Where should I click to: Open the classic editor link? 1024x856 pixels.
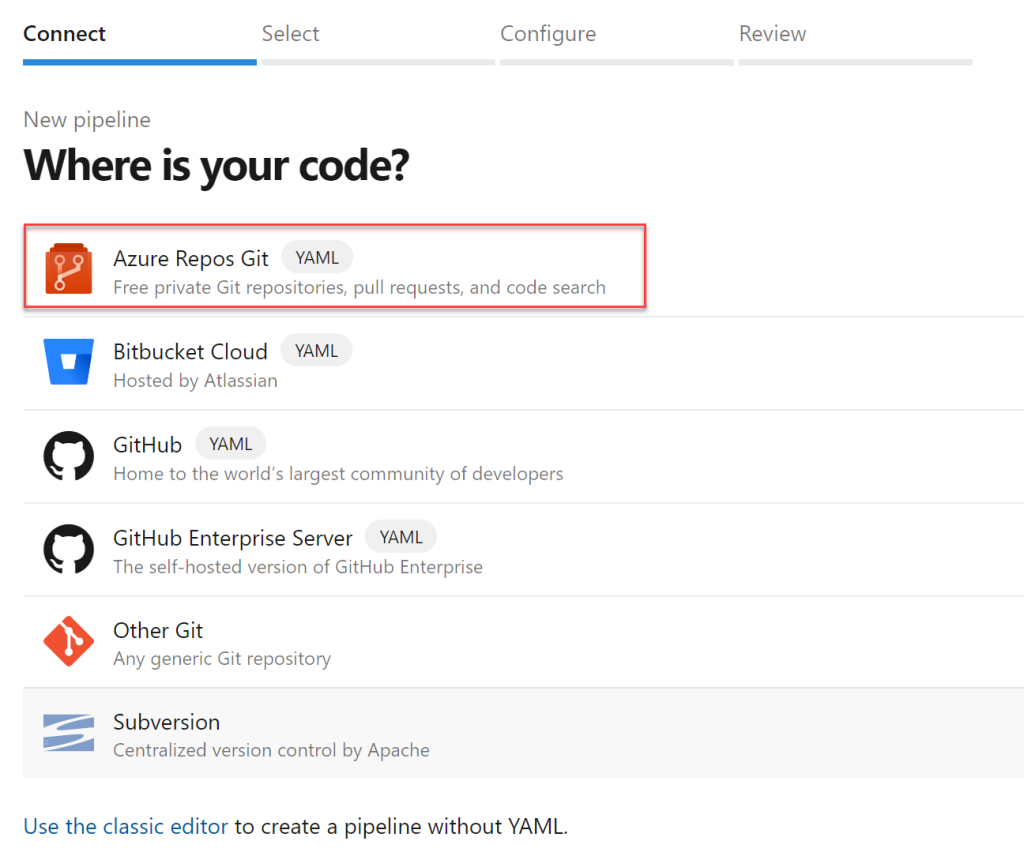click(x=126, y=826)
